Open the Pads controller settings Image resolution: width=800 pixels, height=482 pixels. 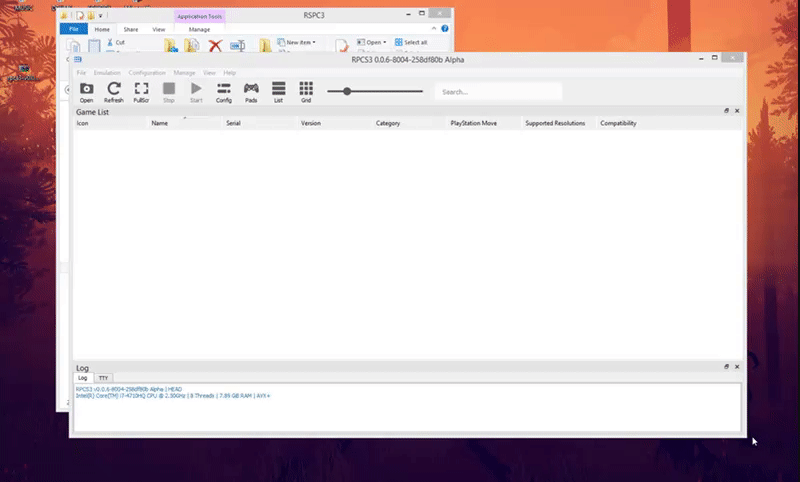[251, 92]
